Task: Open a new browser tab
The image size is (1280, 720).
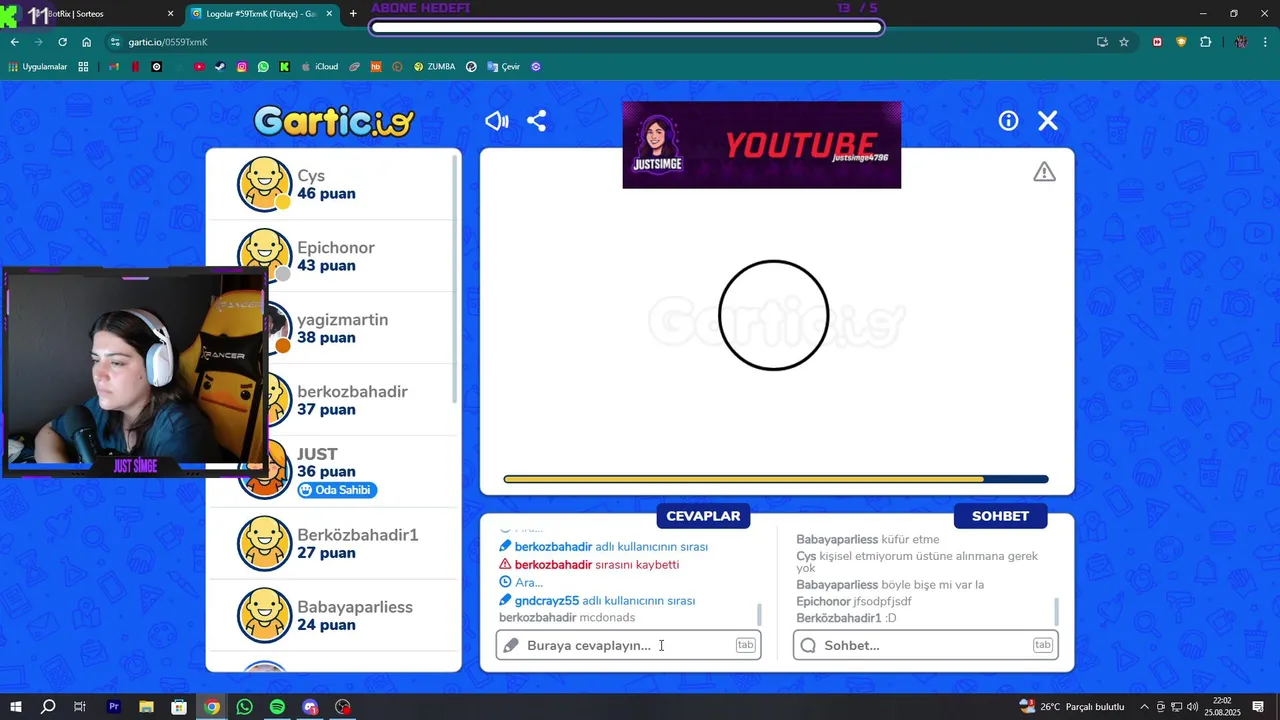Action: point(353,14)
